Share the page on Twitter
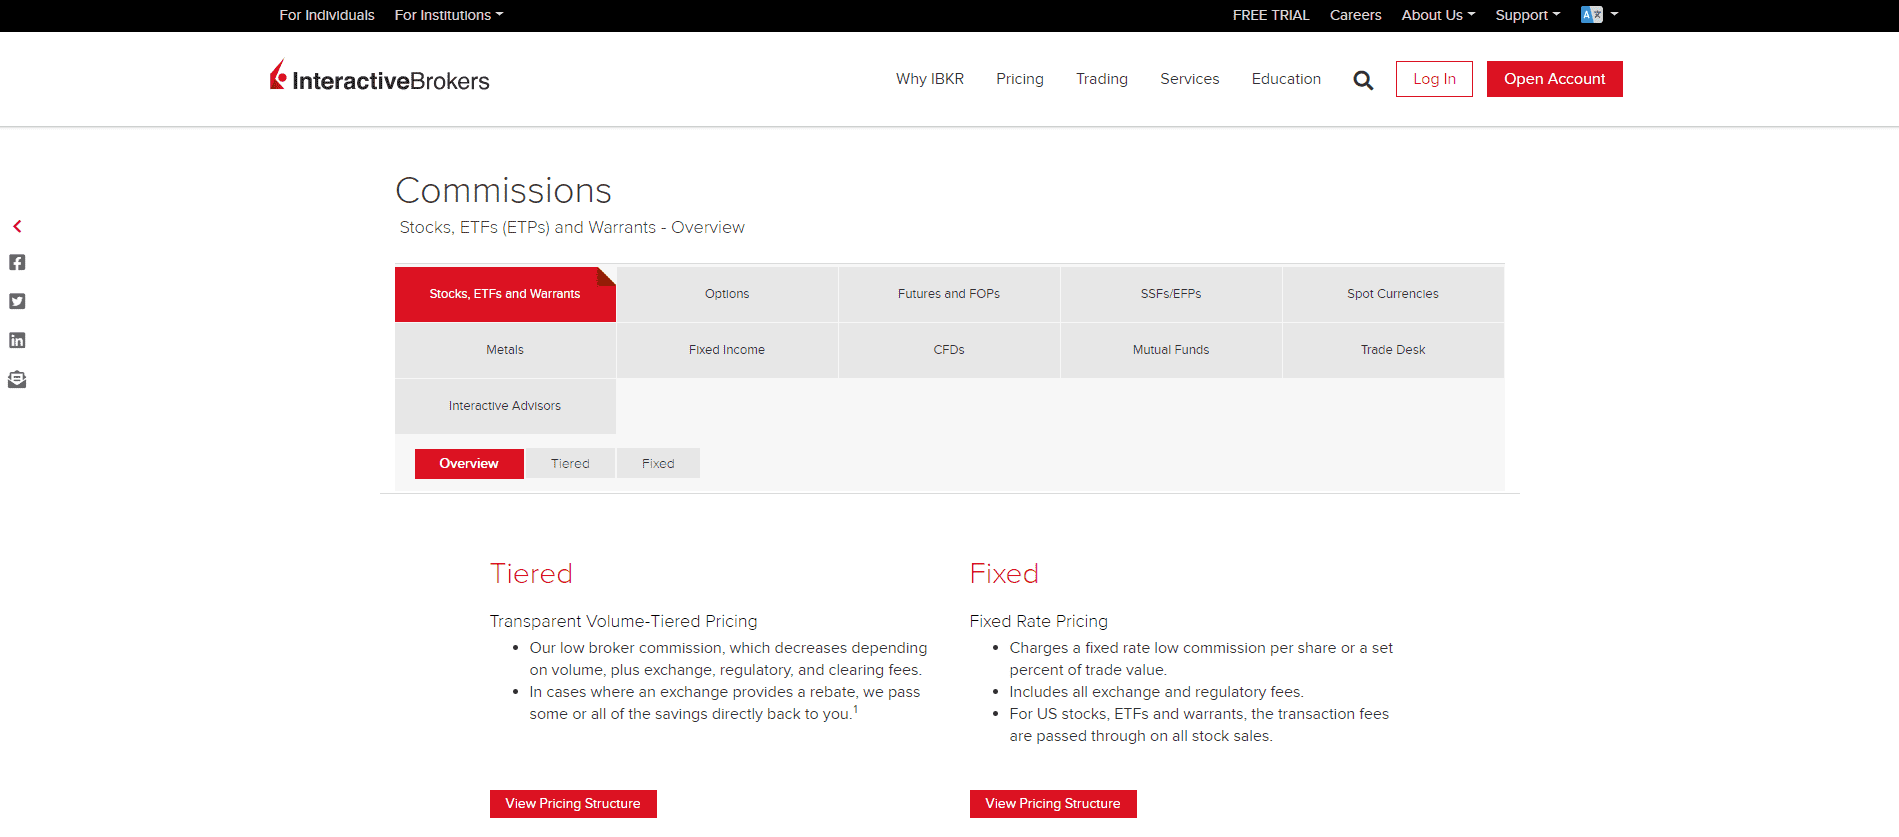Viewport: 1899px width, 837px height. click(x=17, y=301)
